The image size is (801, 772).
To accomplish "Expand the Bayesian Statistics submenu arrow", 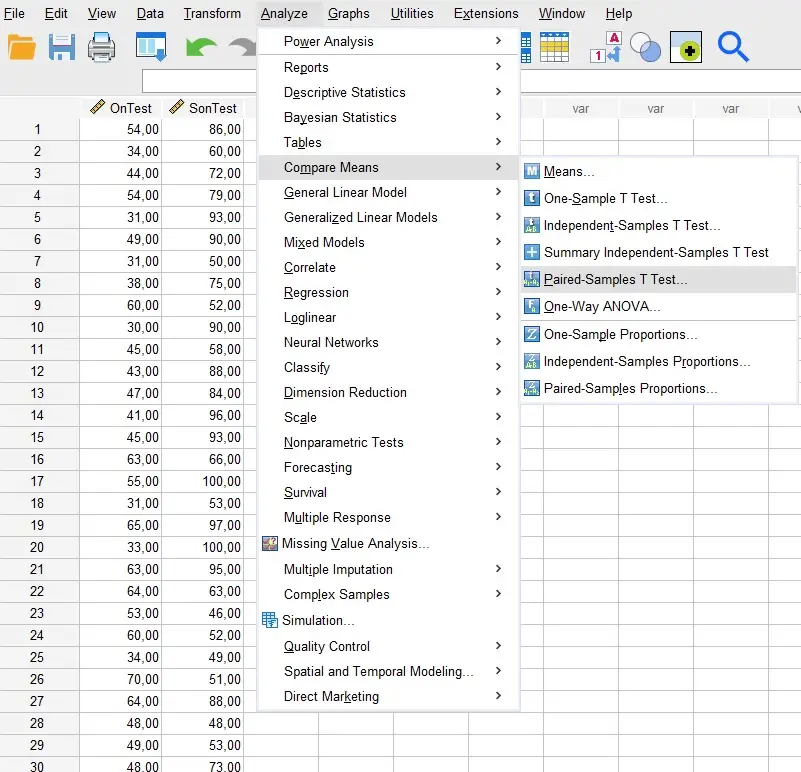I will tap(499, 116).
